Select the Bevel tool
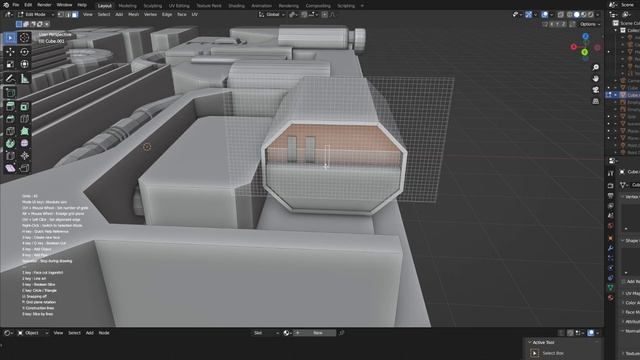640x360 pixels. (x=10, y=119)
